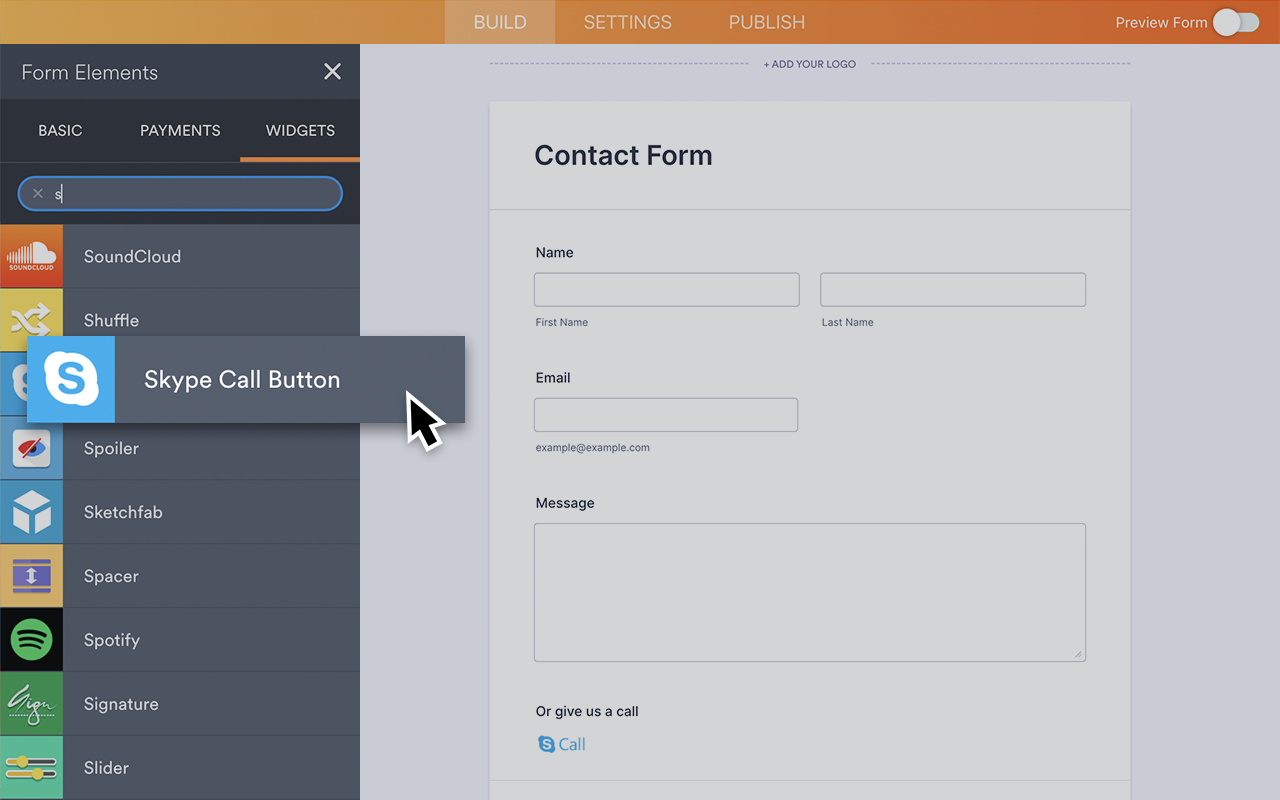The width and height of the screenshot is (1280, 800).
Task: Click the Spoiler eye icon
Action: pyautogui.click(x=31, y=448)
